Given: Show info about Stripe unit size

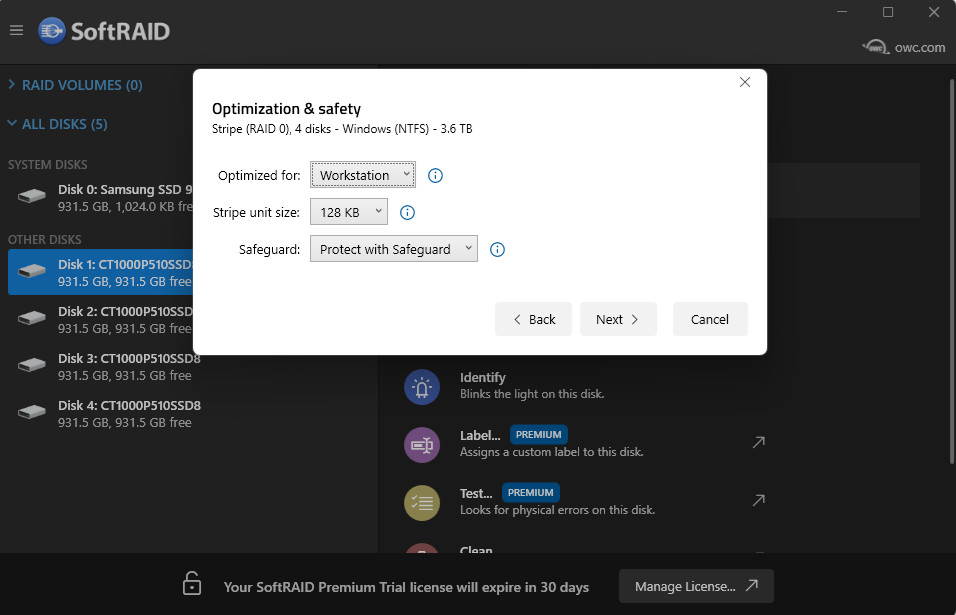Looking at the screenshot, I should [x=407, y=213].
